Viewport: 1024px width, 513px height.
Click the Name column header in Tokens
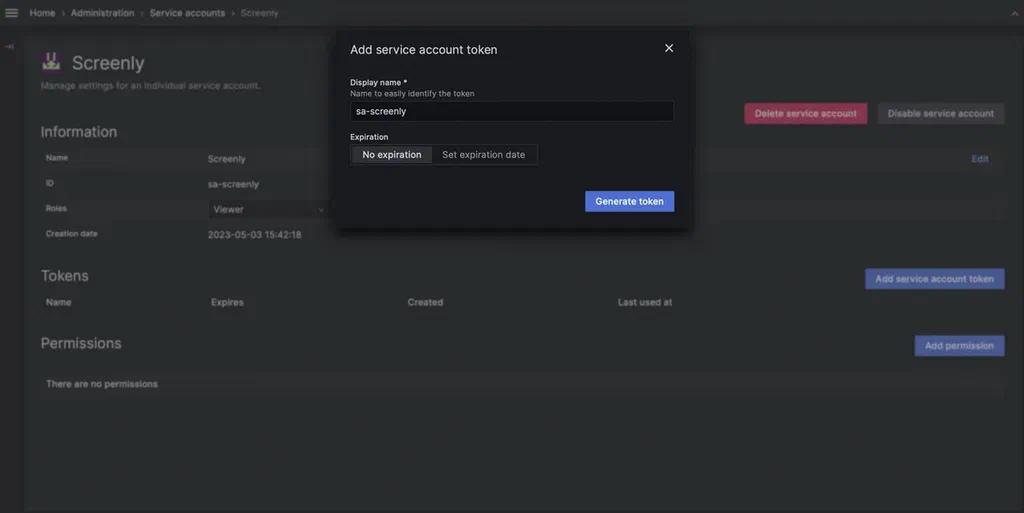[x=59, y=302]
